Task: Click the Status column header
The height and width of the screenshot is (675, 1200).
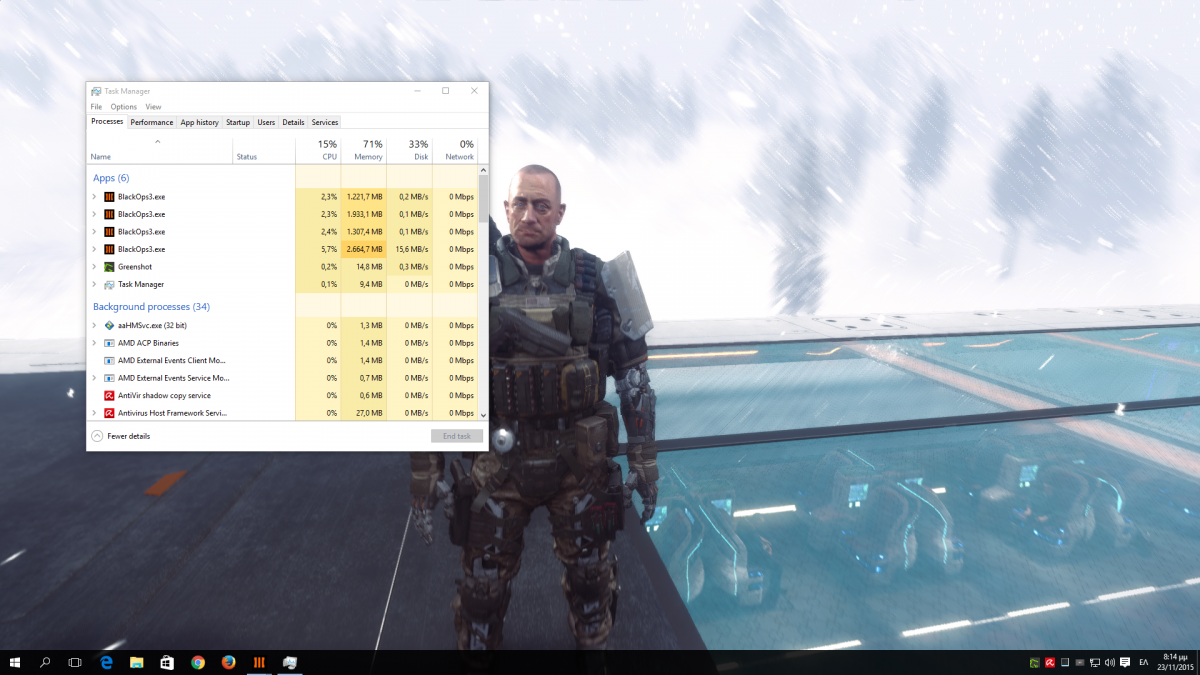Action: coord(264,150)
